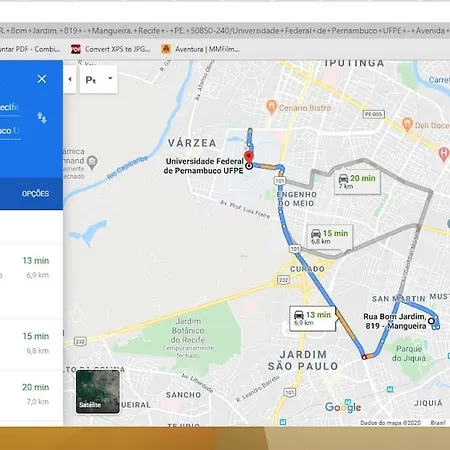Choose the 20 min 7,0 km route
Viewport: 450px width, 450px height.
tap(31, 395)
